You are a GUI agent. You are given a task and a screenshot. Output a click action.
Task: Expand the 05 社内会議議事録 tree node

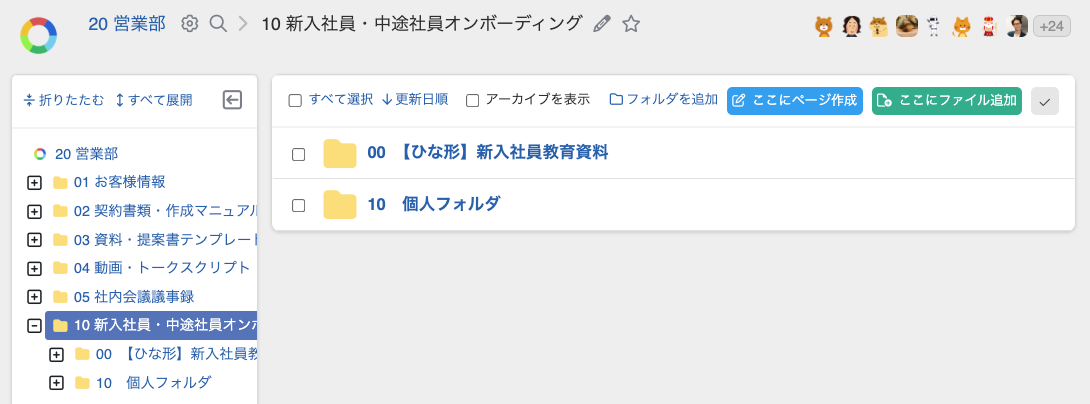tap(34, 296)
